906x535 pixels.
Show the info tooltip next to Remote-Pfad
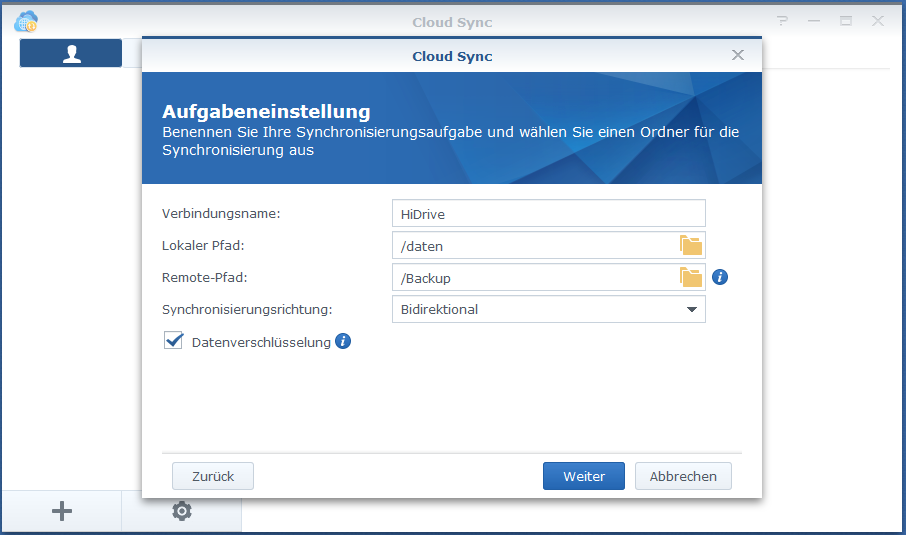(720, 277)
